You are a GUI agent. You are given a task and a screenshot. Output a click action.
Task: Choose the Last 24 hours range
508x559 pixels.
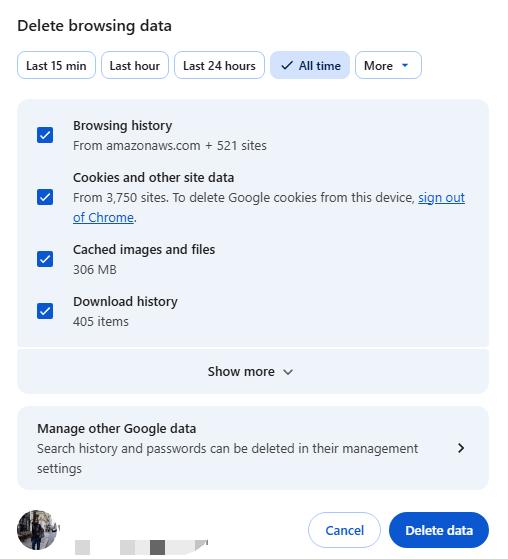click(x=219, y=65)
